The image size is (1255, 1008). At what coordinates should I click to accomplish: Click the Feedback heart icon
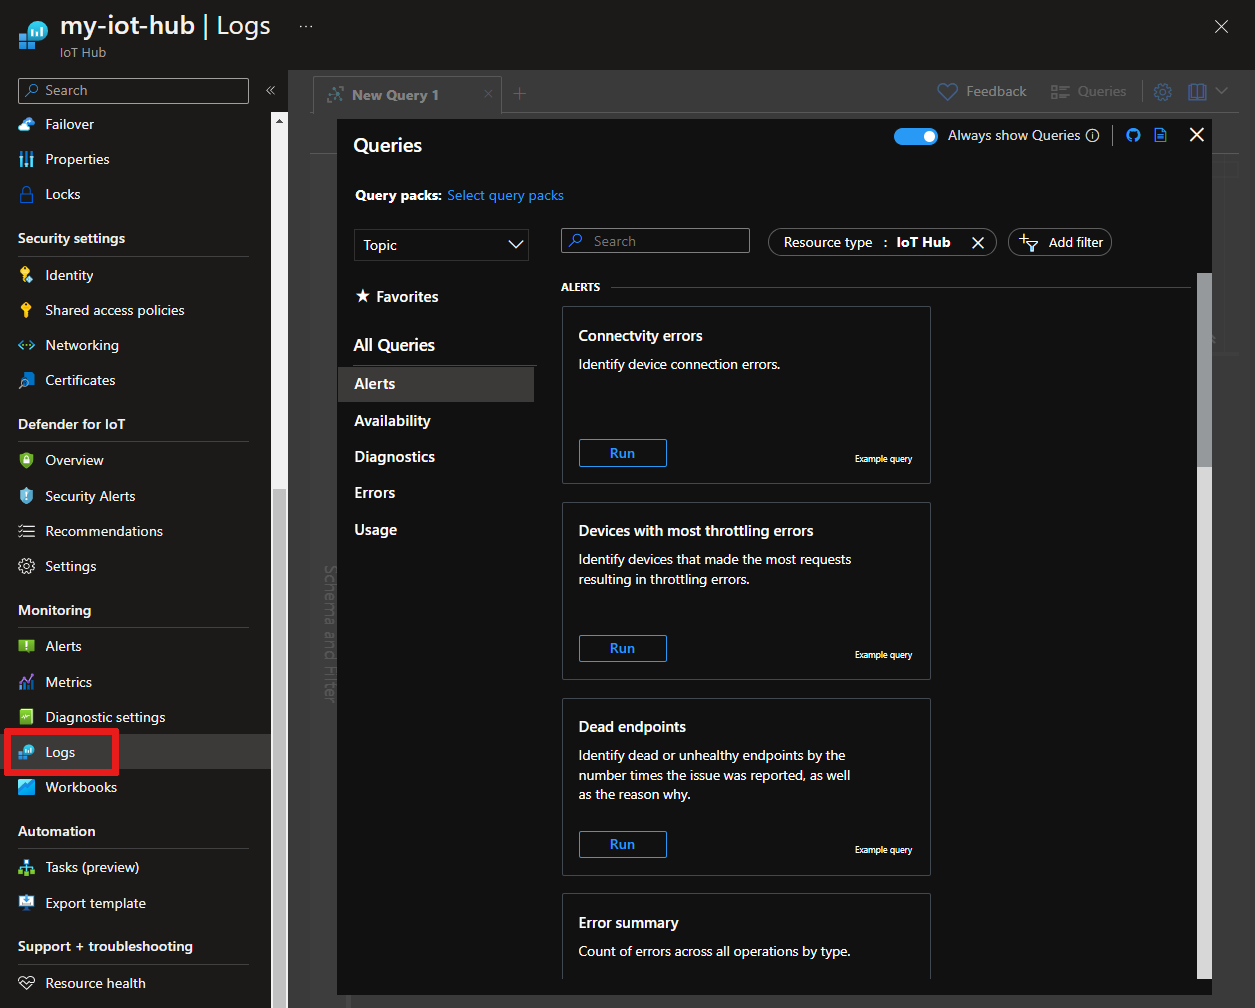(947, 92)
